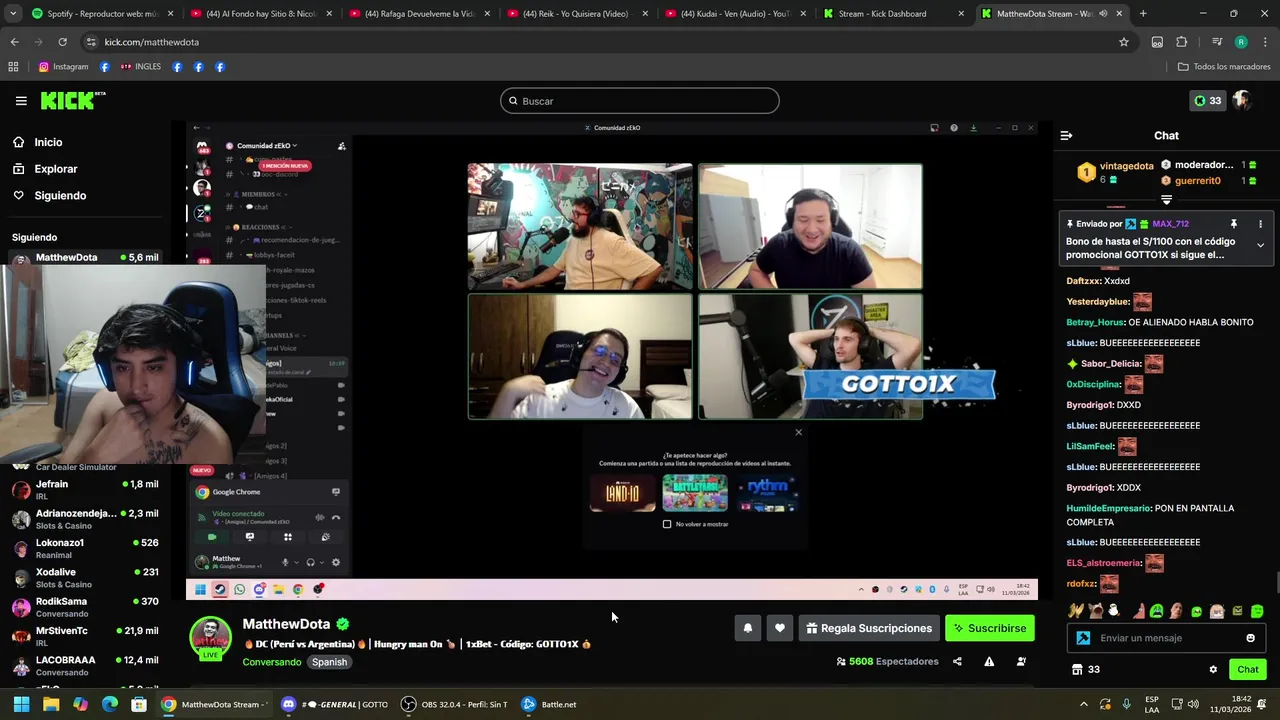Open the user profile avatar menu
This screenshot has width=1280, height=720.
pyautogui.click(x=1242, y=100)
